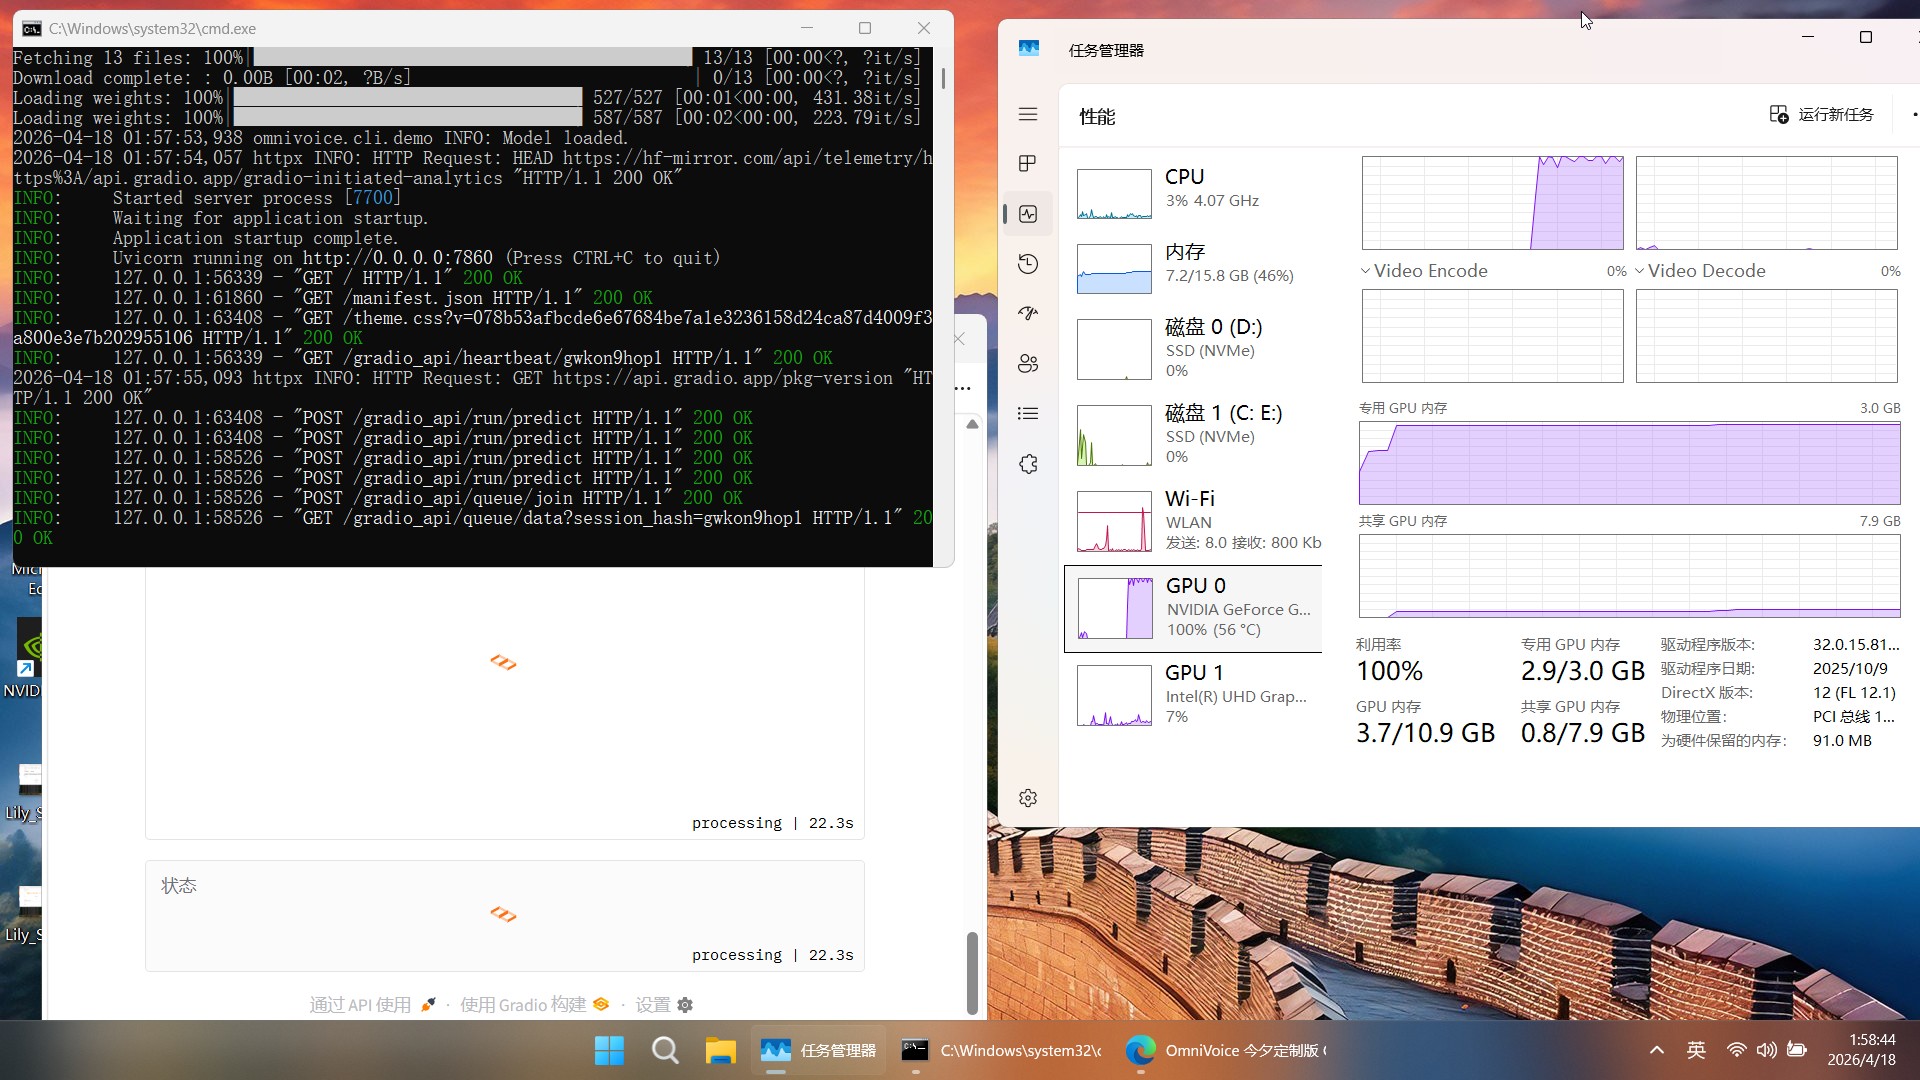The height and width of the screenshot is (1080, 1920).
Task: Click the browser page vertical scrollbar
Action: coord(971,972)
